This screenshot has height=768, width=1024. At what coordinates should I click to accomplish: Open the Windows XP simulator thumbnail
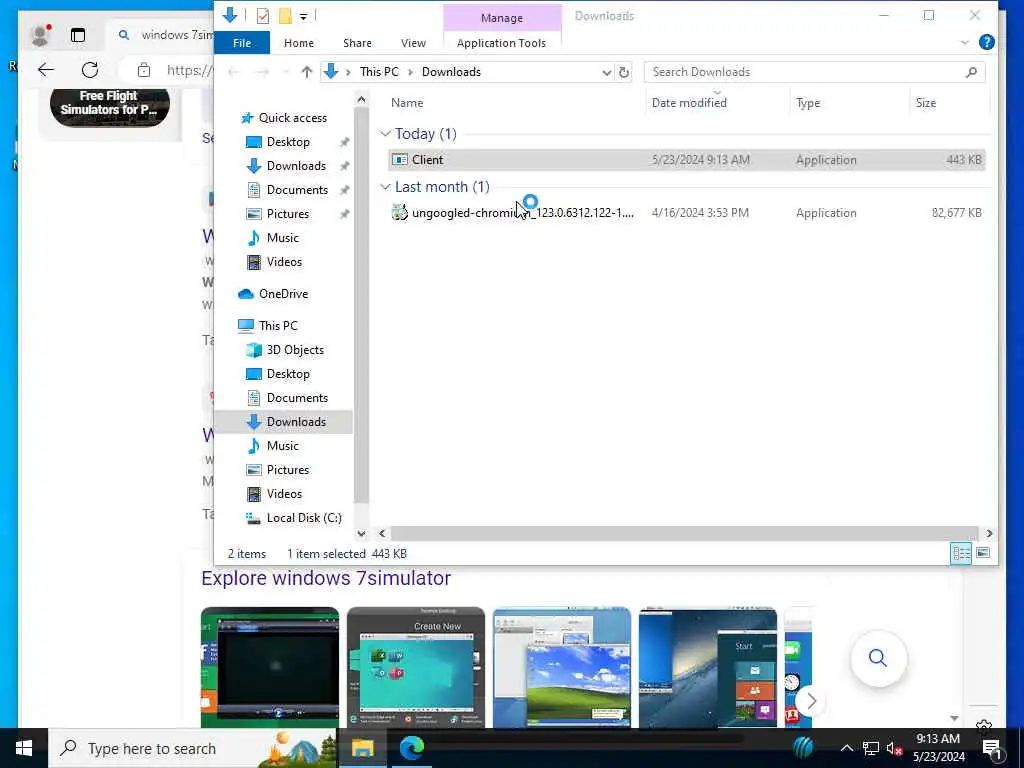[562, 667]
